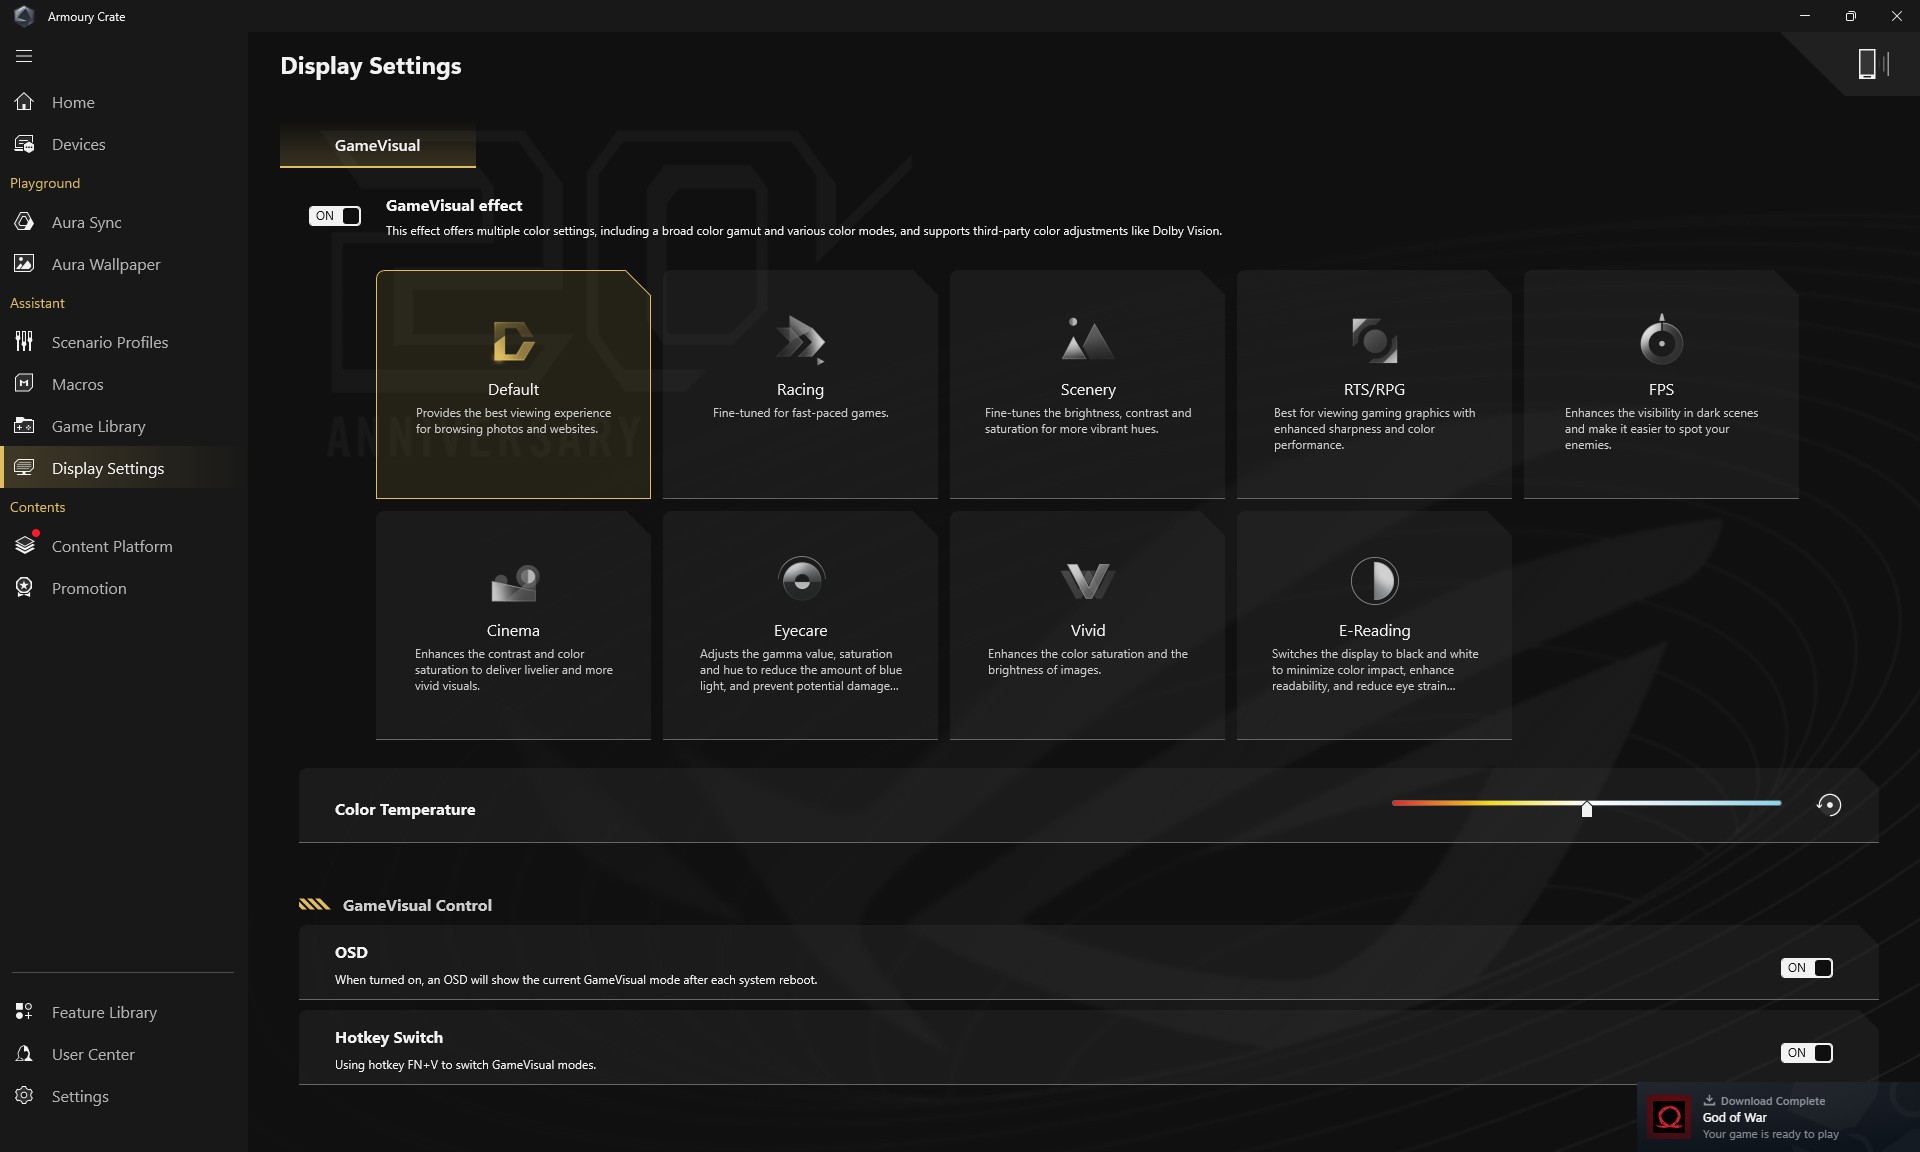Toggle the GameVisual effect switch
This screenshot has width=1920, height=1152.
pos(334,215)
